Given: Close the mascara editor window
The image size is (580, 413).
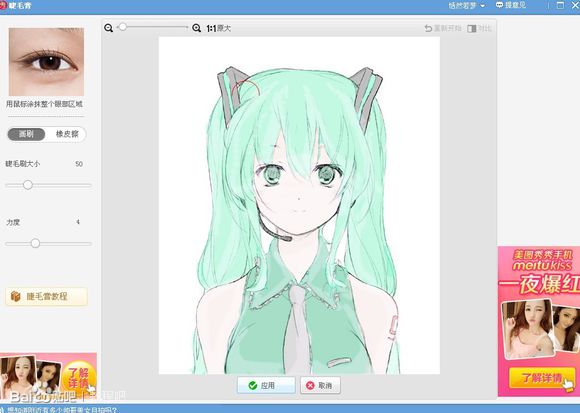Looking at the screenshot, I should 575,5.
